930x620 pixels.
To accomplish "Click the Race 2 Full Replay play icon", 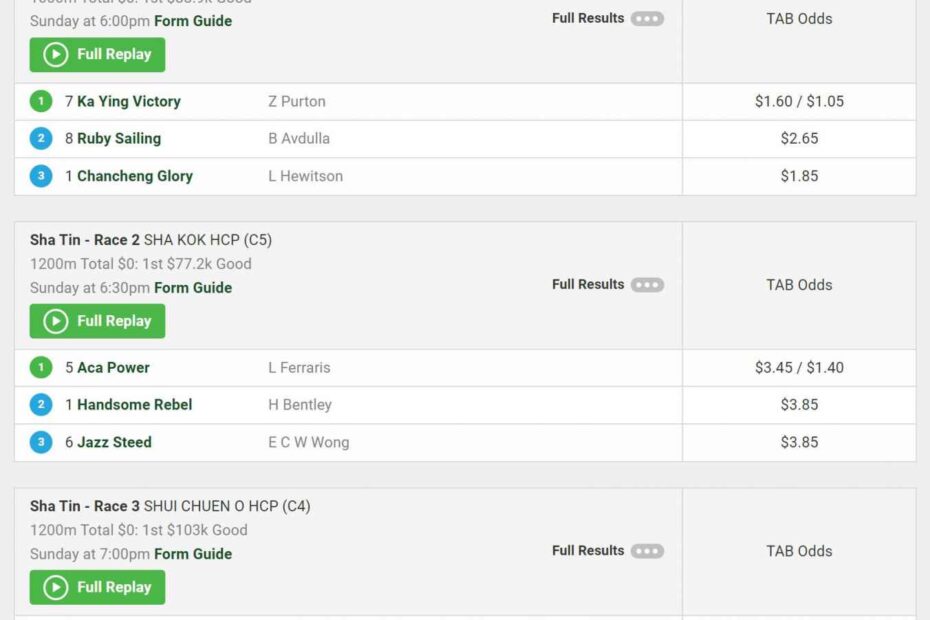I will coord(56,321).
